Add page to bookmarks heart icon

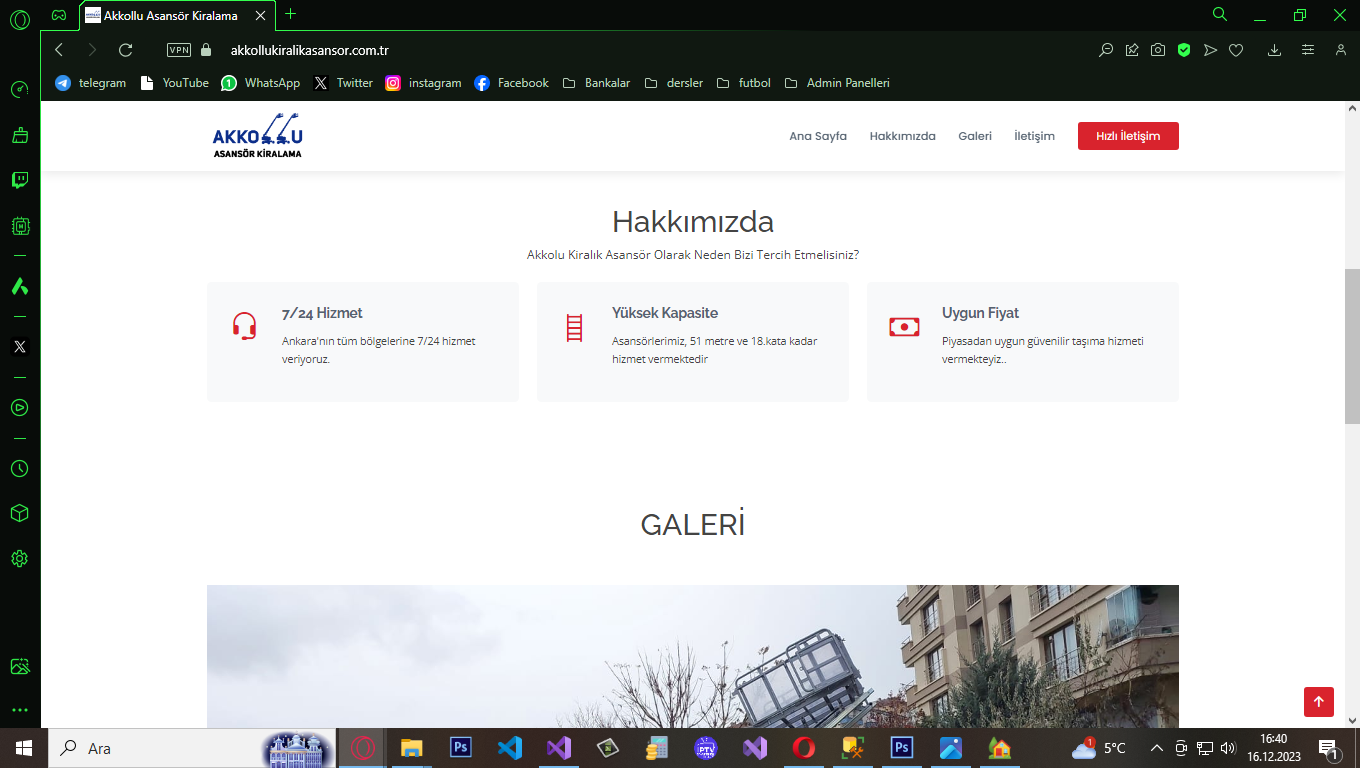(x=1236, y=50)
